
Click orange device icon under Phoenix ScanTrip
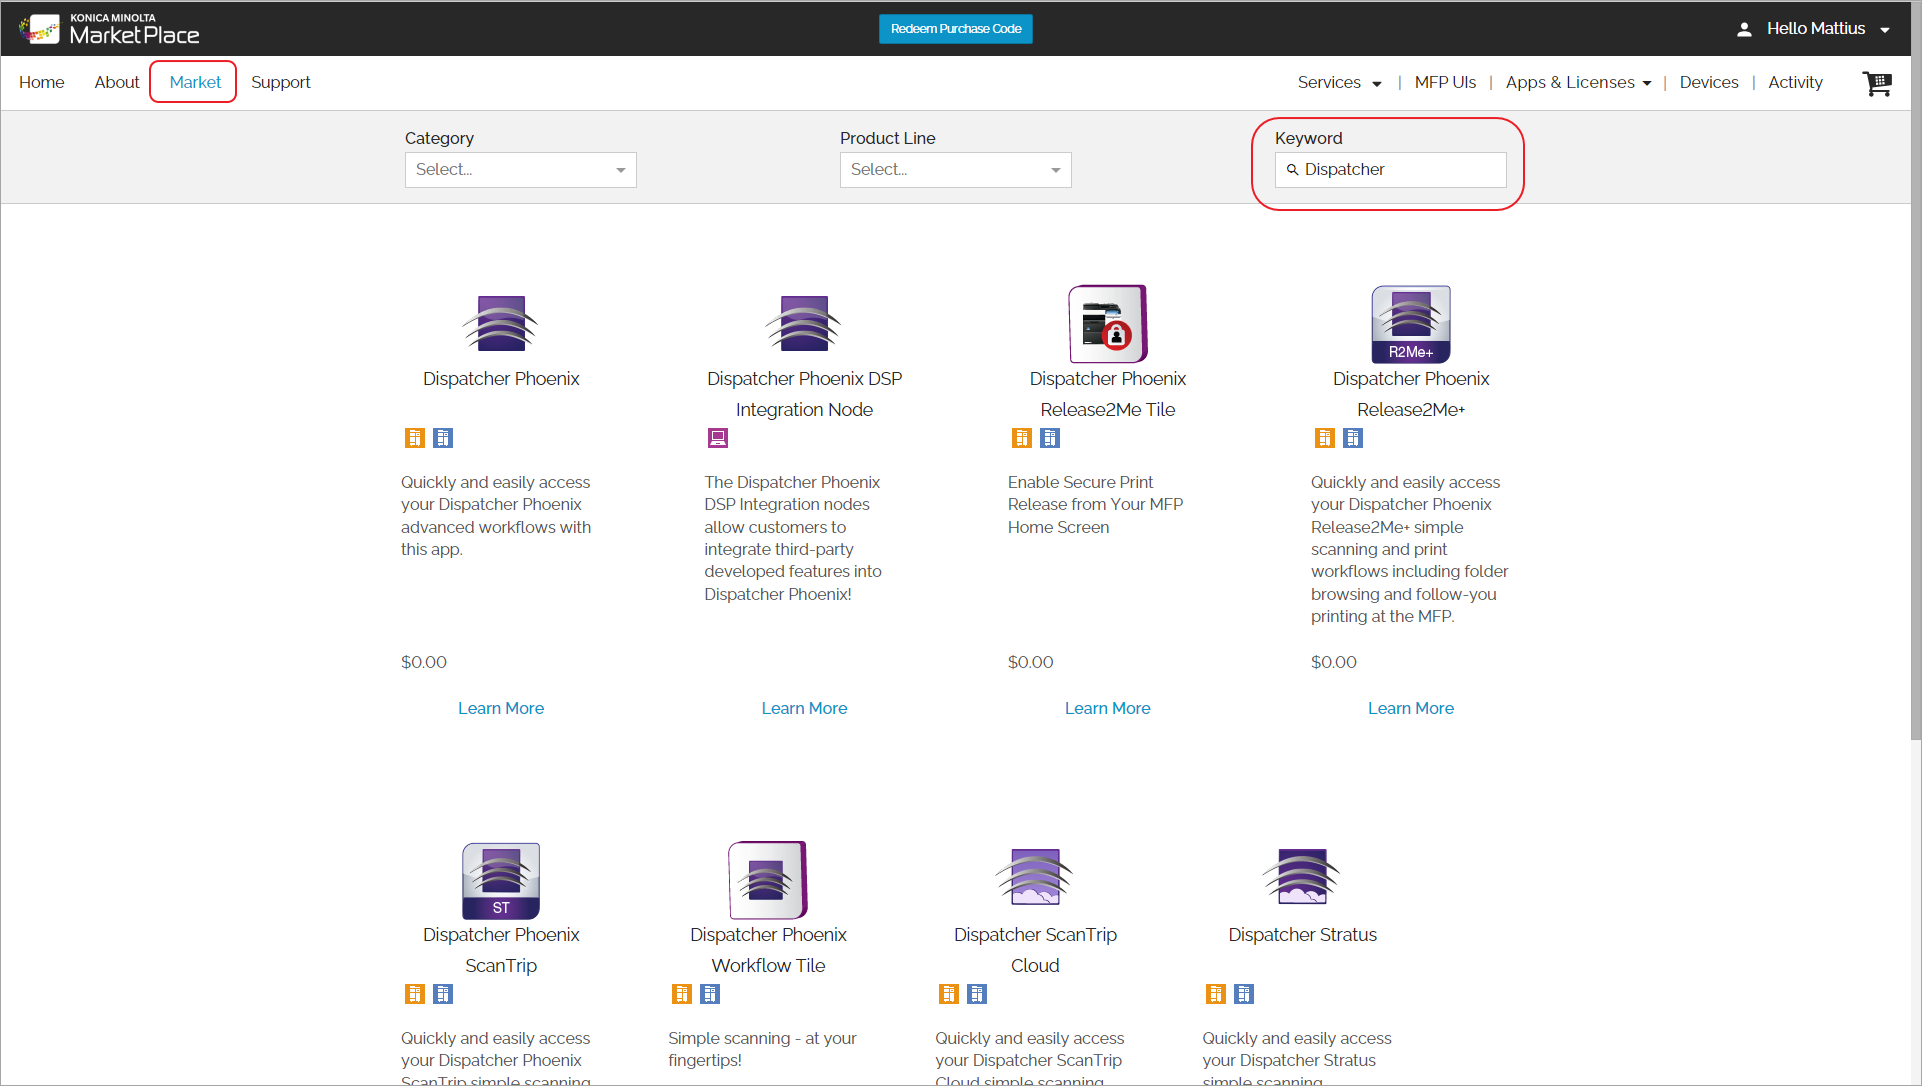415,994
